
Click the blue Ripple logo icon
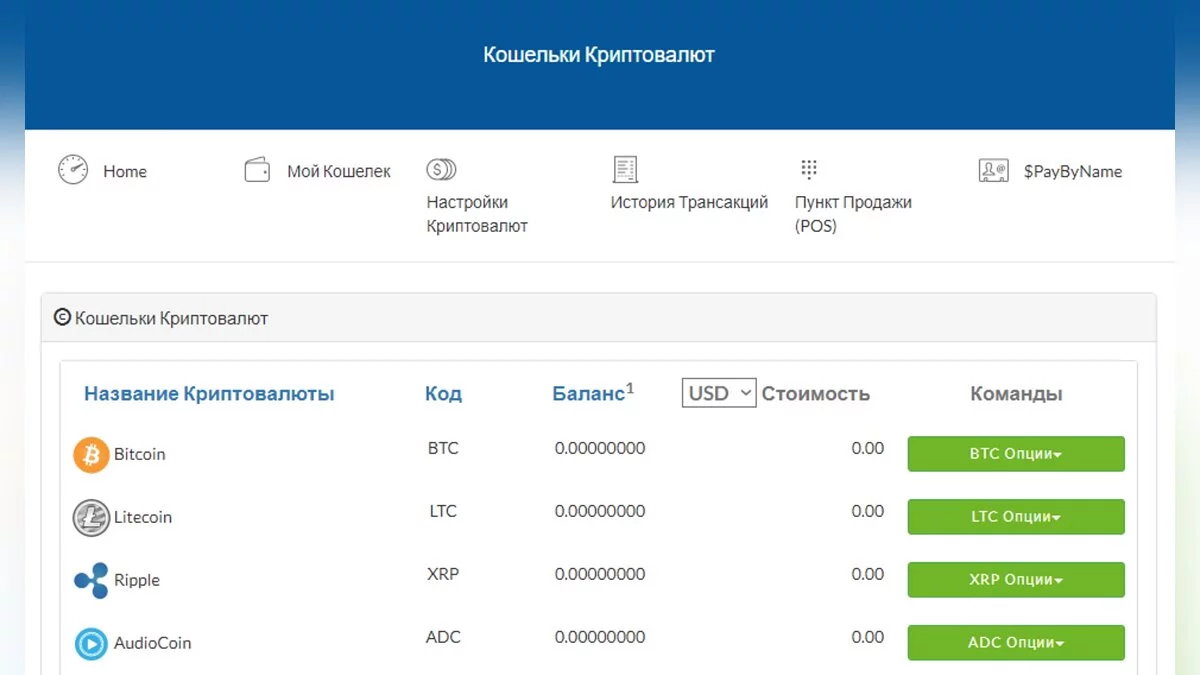pos(91,581)
